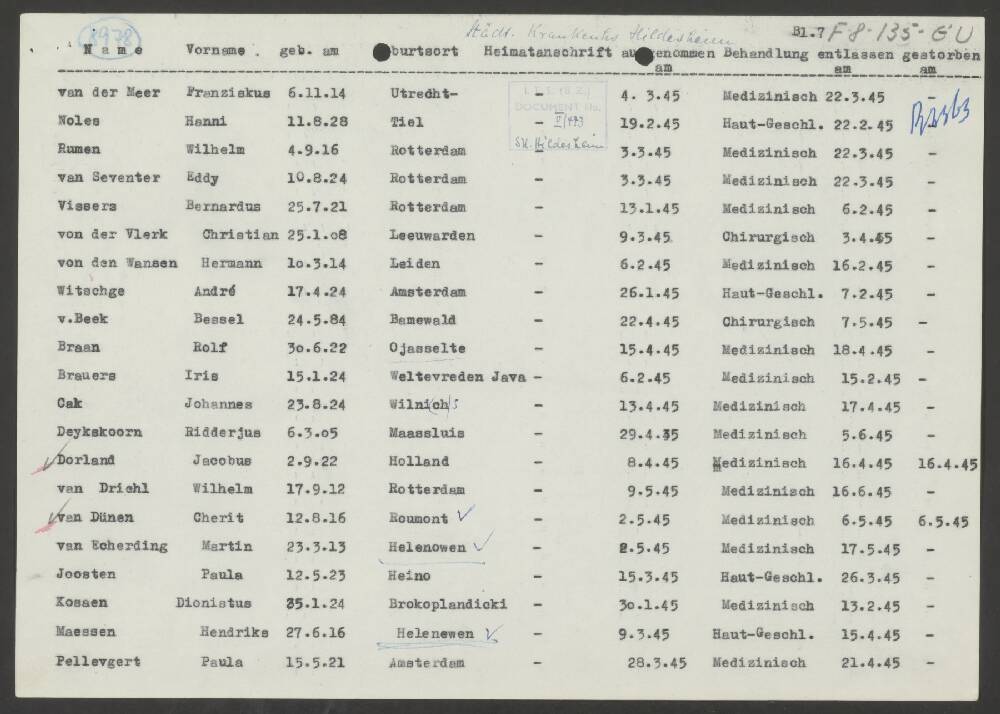
Task: Select the first name 'Dionistus'
Action: coord(214,605)
